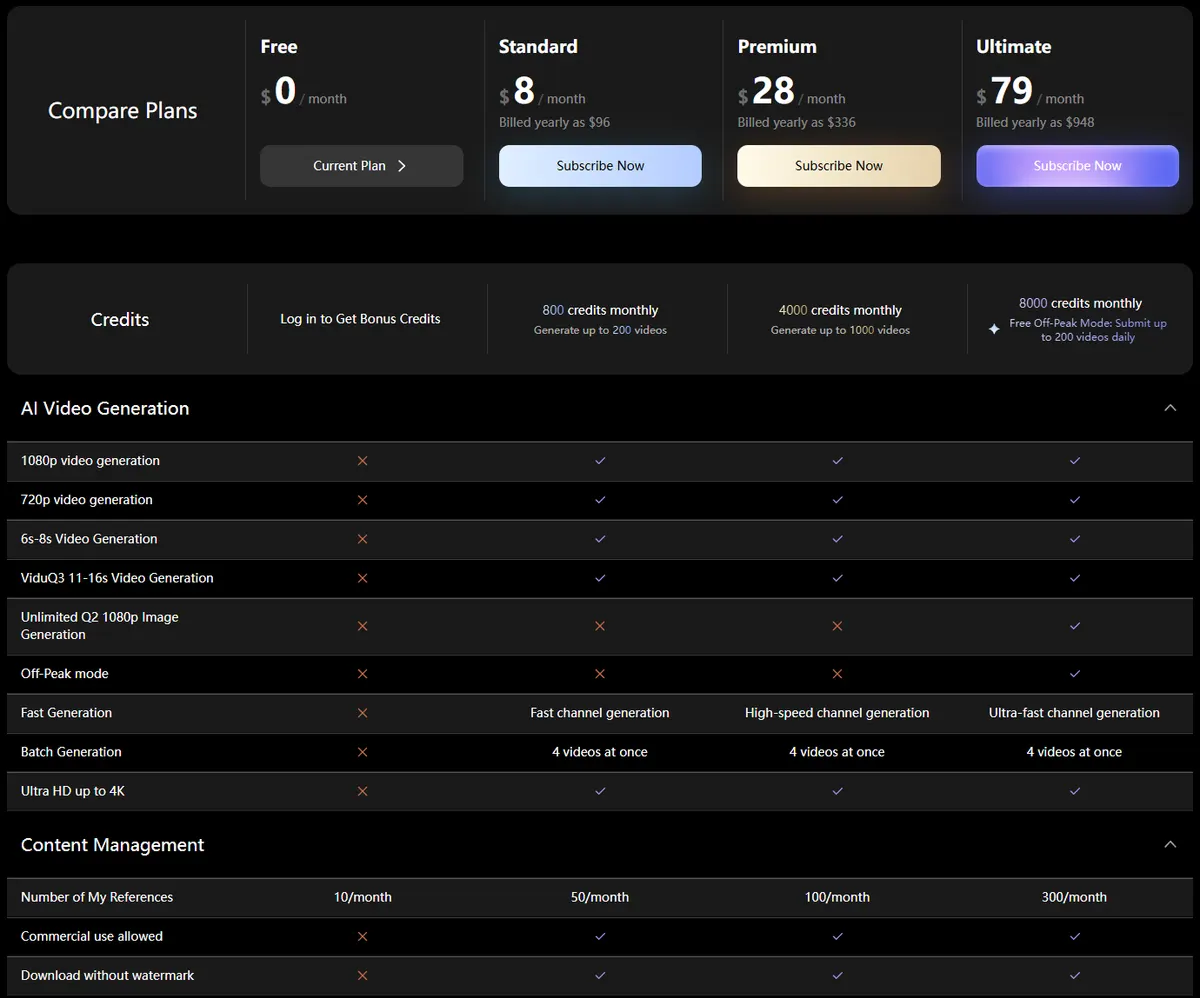Click the X mark for Free Download without watermark
This screenshot has width=1200, height=998.
pyautogui.click(x=362, y=976)
